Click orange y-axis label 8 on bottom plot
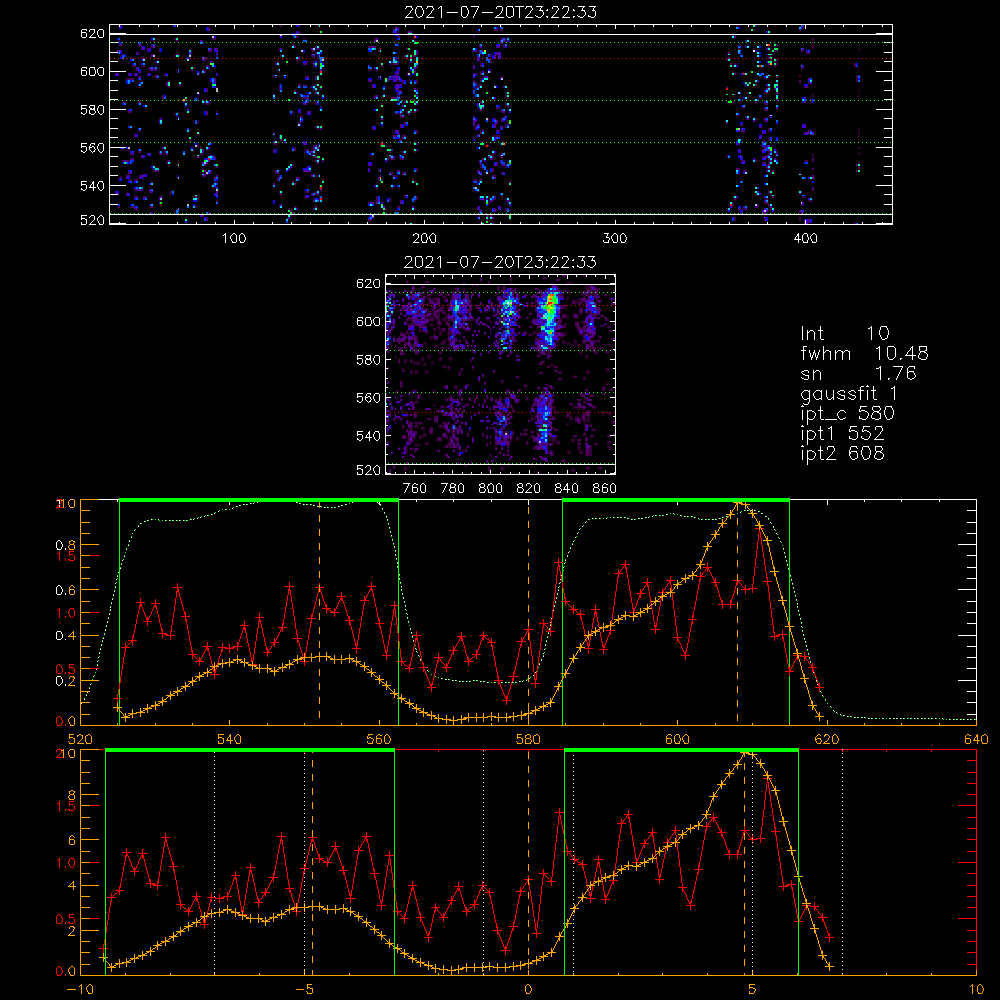This screenshot has height=1000, width=1000. coord(72,795)
